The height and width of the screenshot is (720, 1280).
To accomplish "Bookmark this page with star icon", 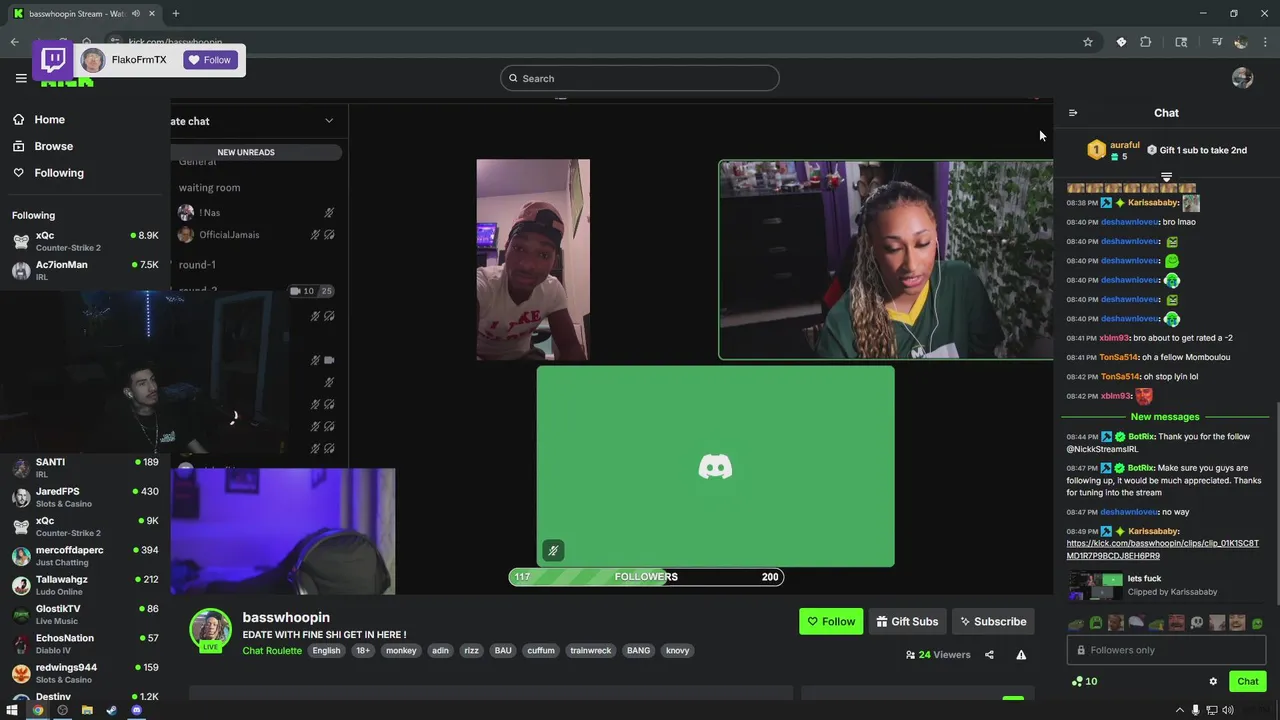I will pos(1087,42).
